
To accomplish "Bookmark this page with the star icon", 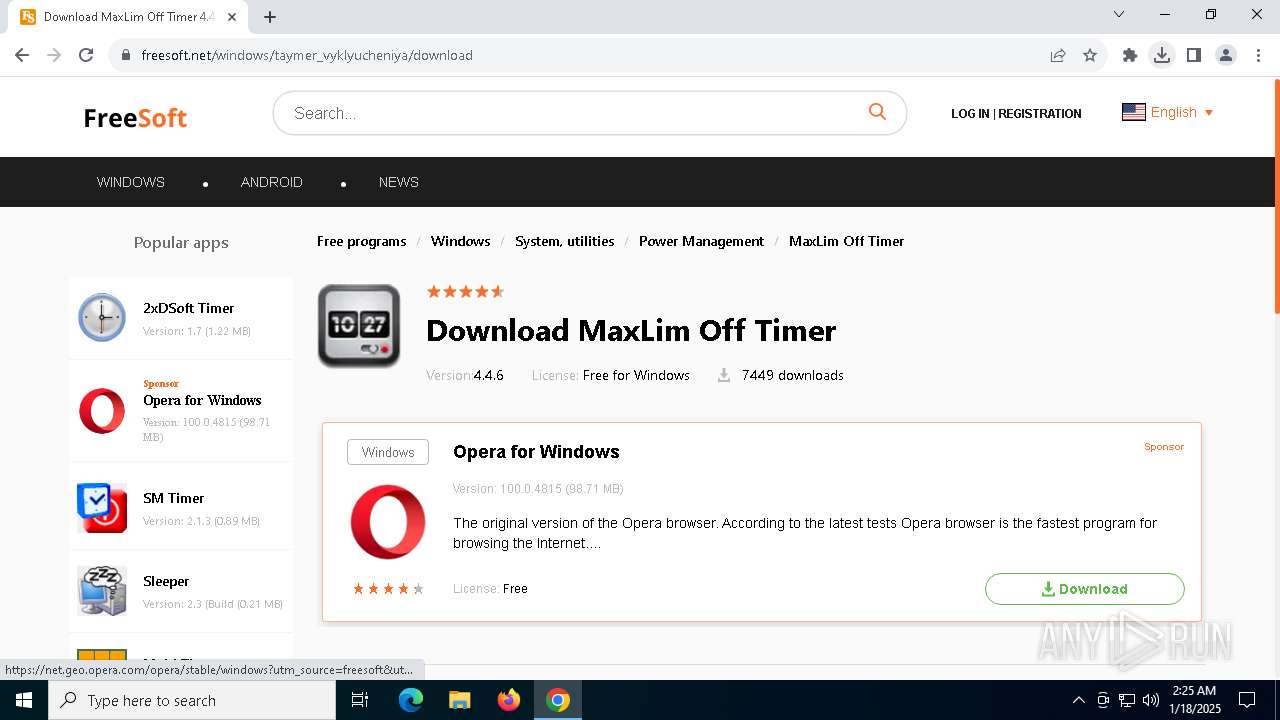I will (x=1090, y=55).
